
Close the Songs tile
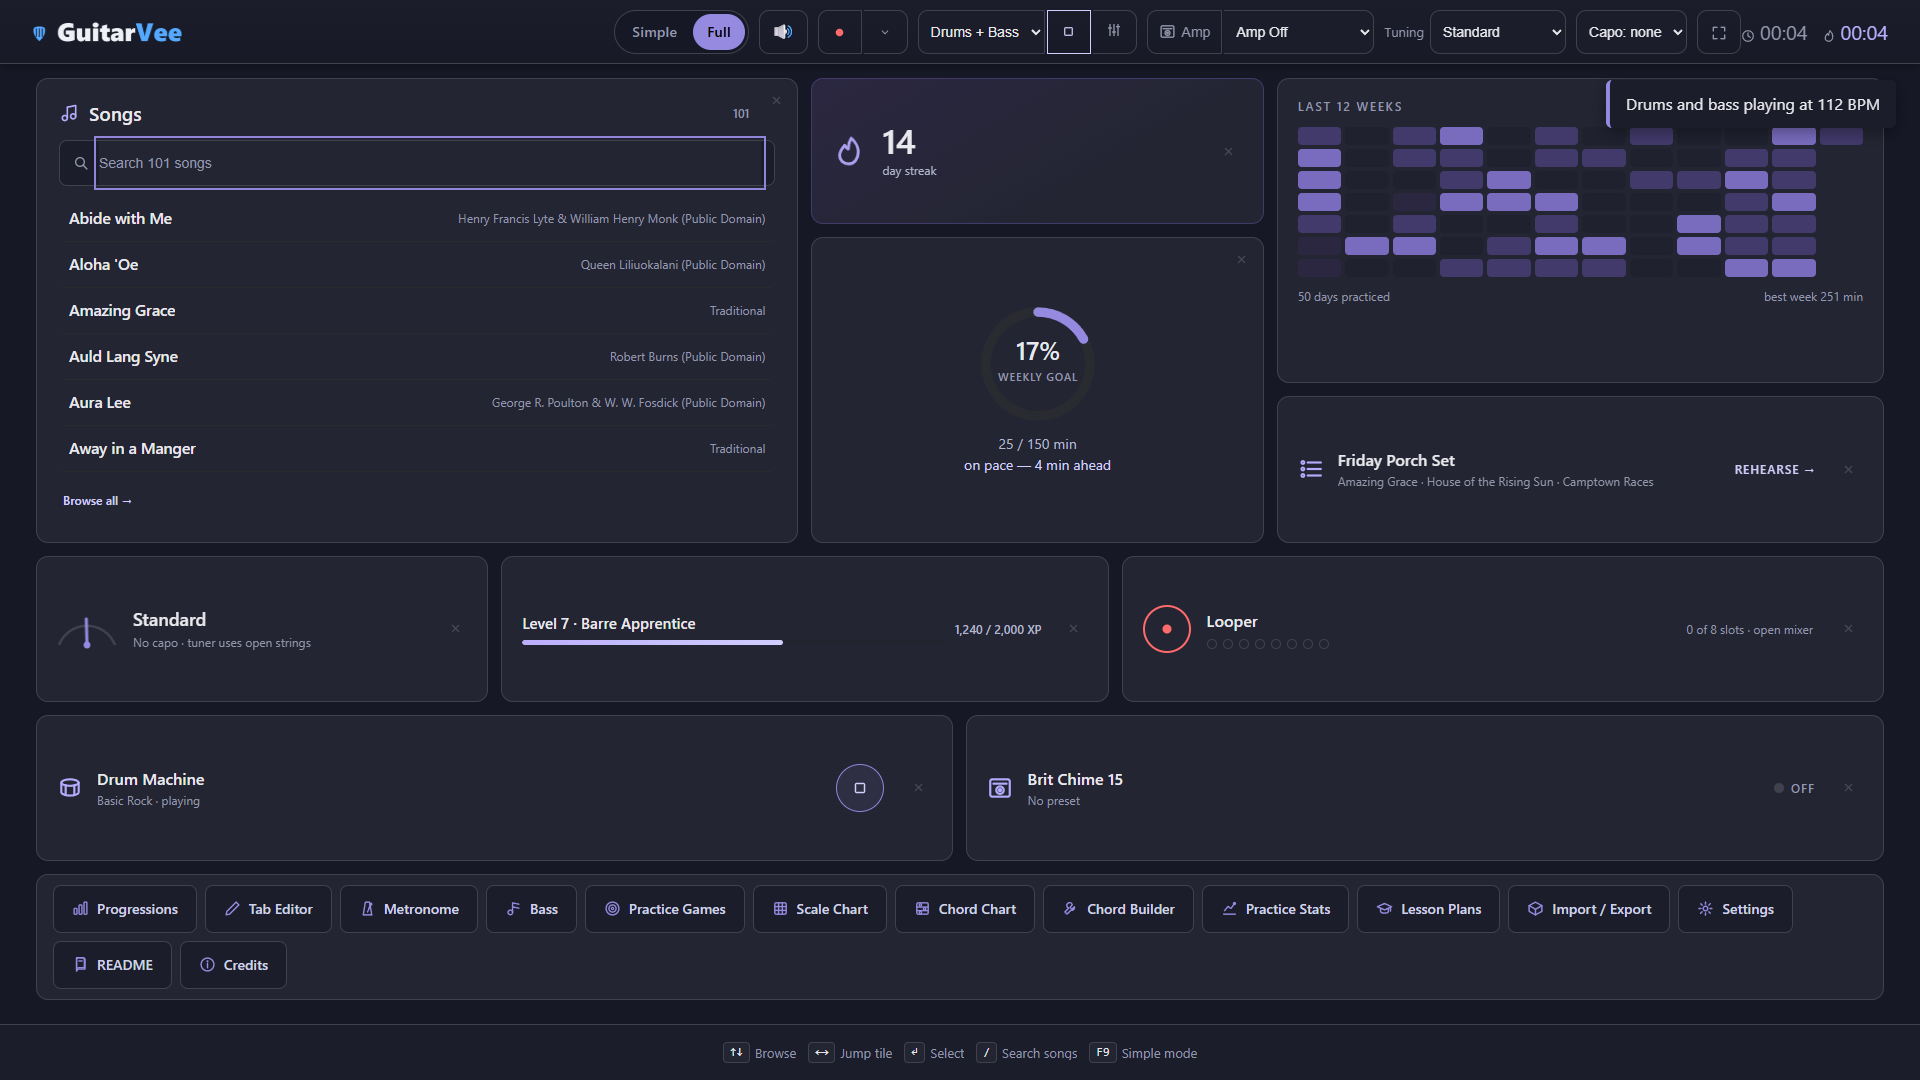pos(776,101)
